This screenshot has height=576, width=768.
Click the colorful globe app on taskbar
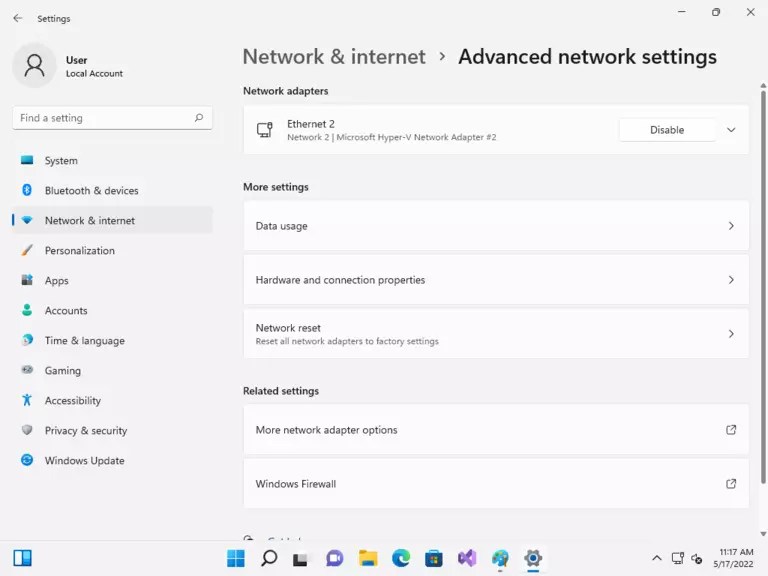tap(500, 558)
